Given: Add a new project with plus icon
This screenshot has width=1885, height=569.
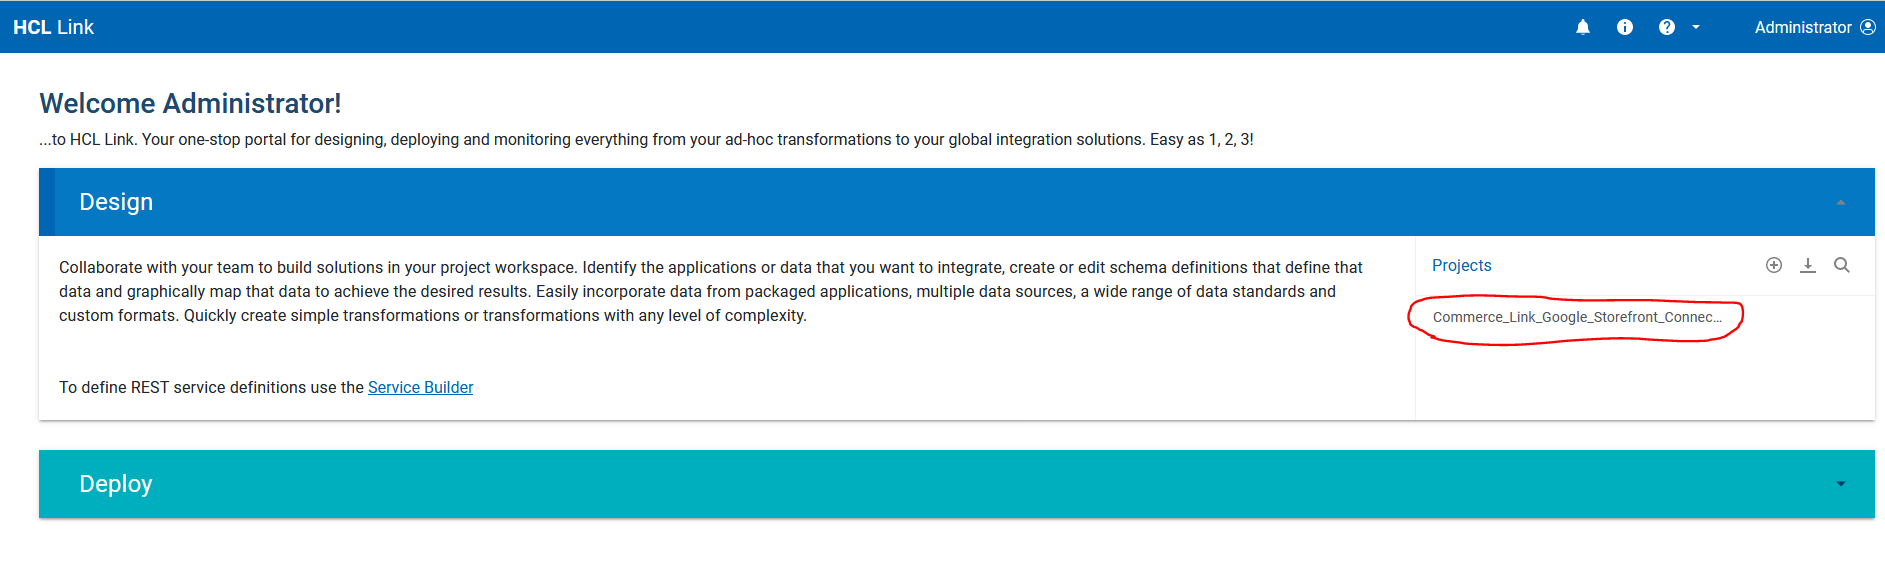Looking at the screenshot, I should [x=1774, y=265].
